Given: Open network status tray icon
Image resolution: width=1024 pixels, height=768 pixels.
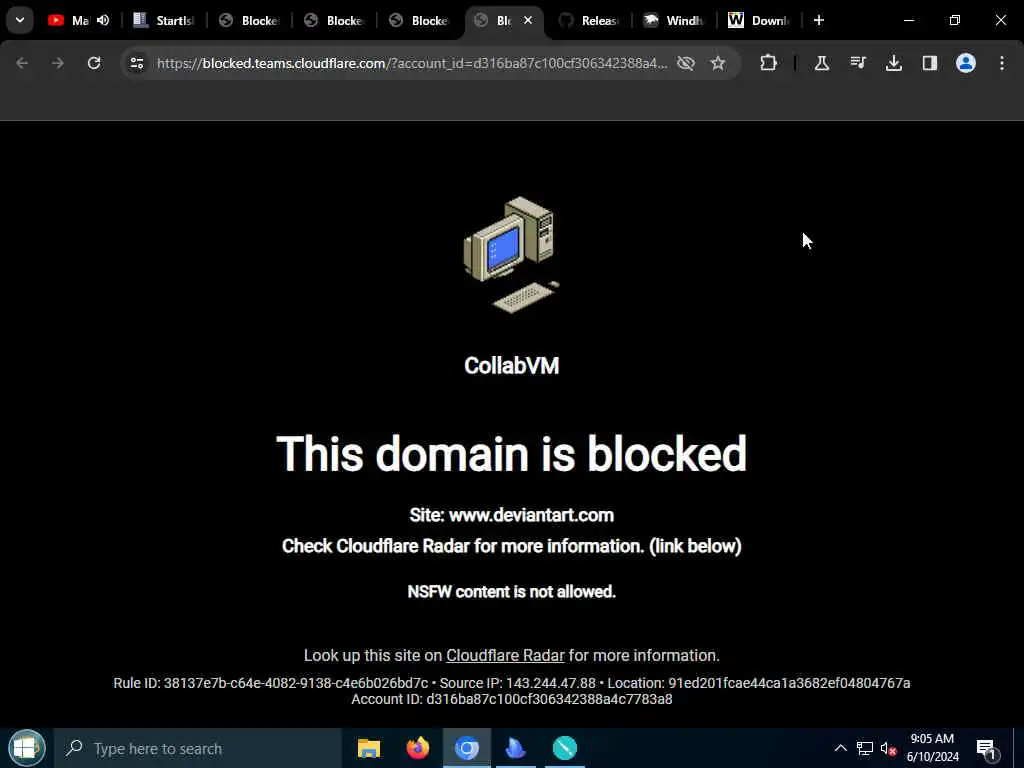Looking at the screenshot, I should pos(865,748).
